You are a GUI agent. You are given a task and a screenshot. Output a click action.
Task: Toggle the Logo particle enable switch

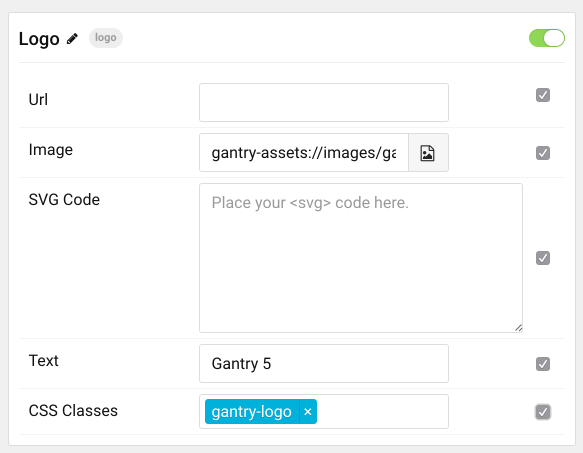pyautogui.click(x=547, y=38)
